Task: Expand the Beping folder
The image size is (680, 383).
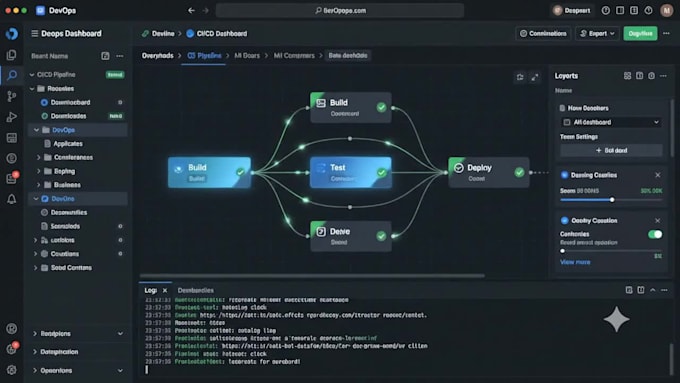Action: coord(38,171)
